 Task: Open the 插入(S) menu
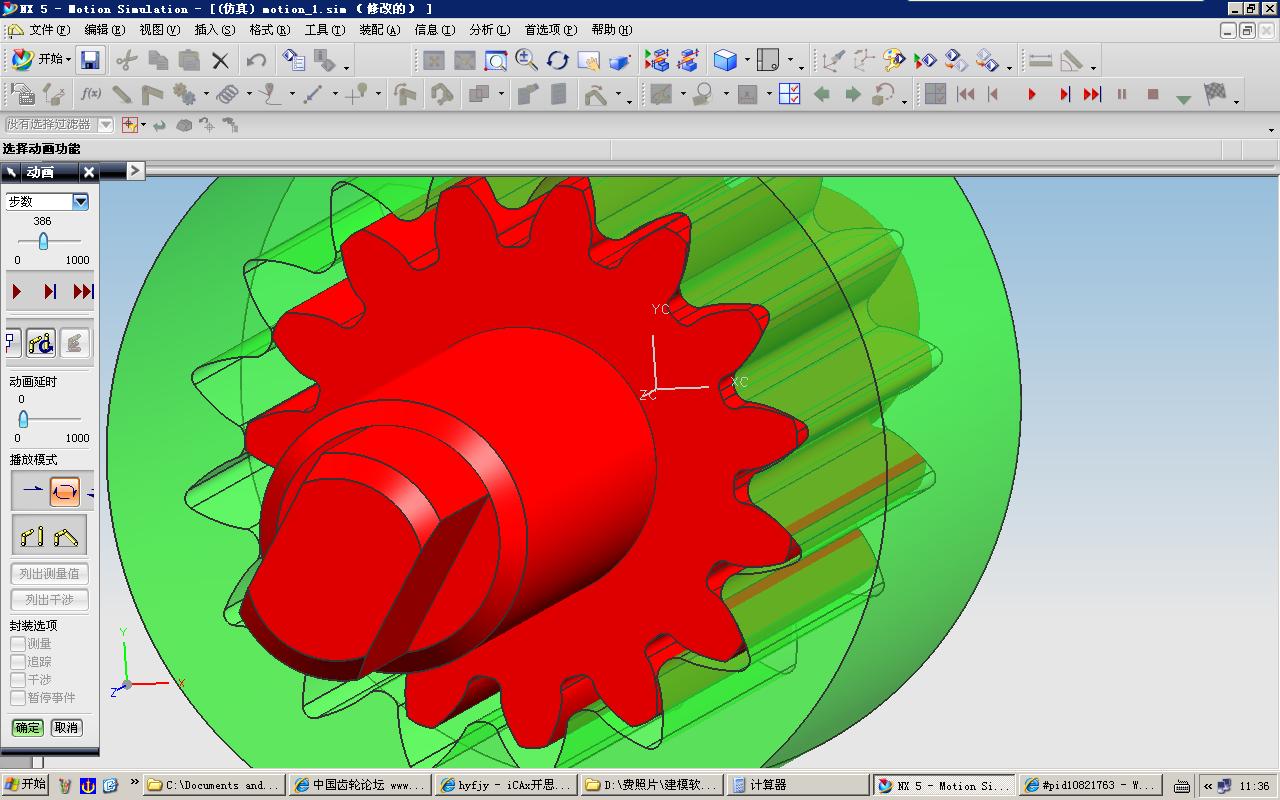pyautogui.click(x=215, y=30)
